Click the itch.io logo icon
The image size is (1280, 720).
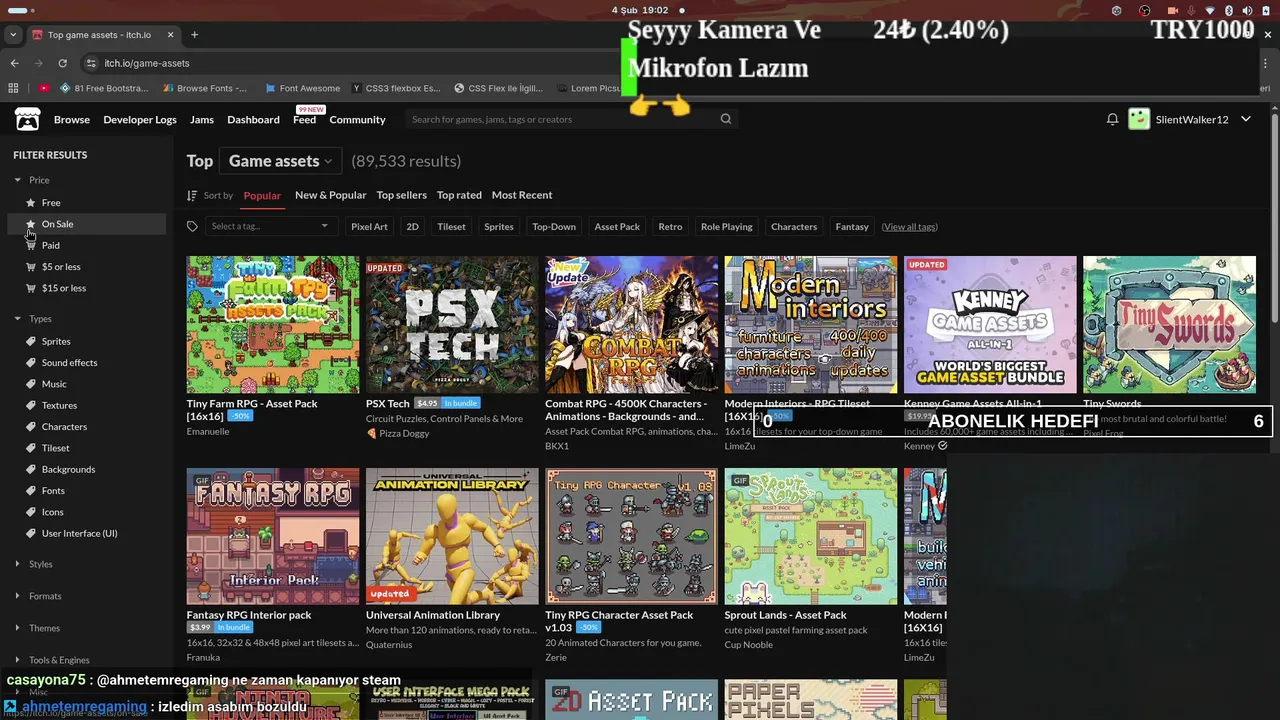pos(27,119)
